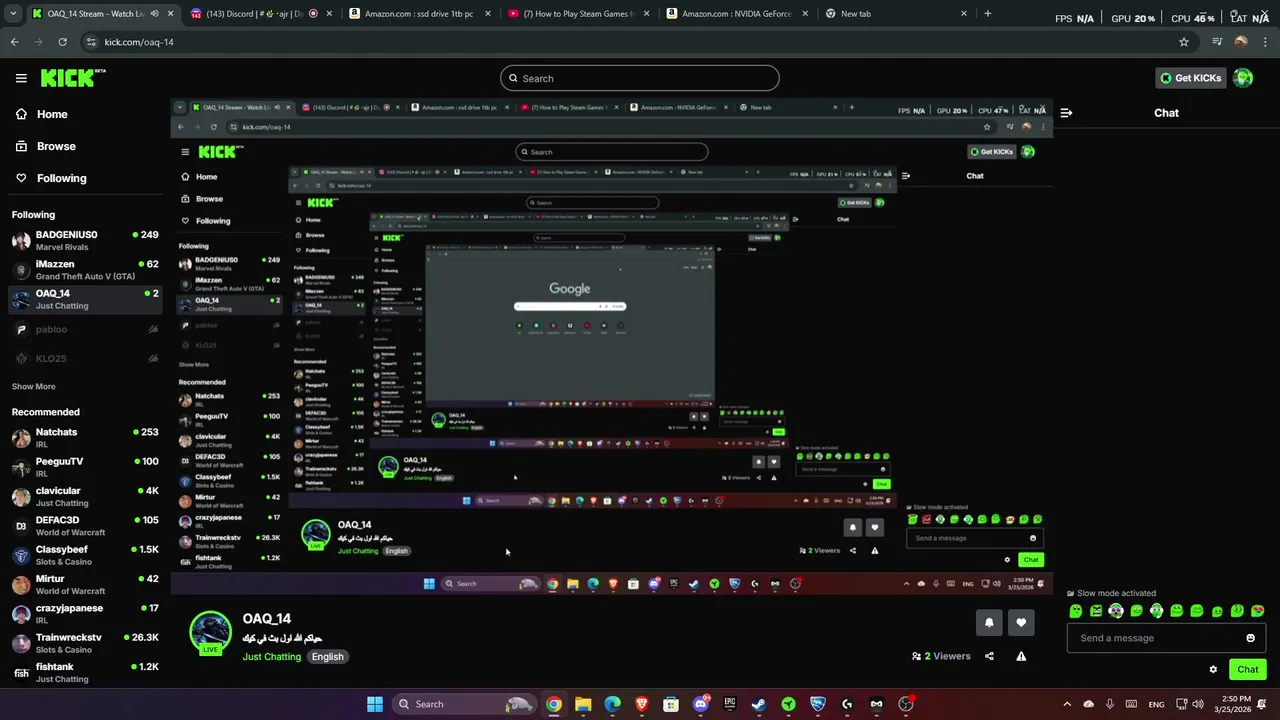Switch to Amazon NVIDIA GeForce tab
This screenshot has width=1280, height=720.
click(x=738, y=14)
